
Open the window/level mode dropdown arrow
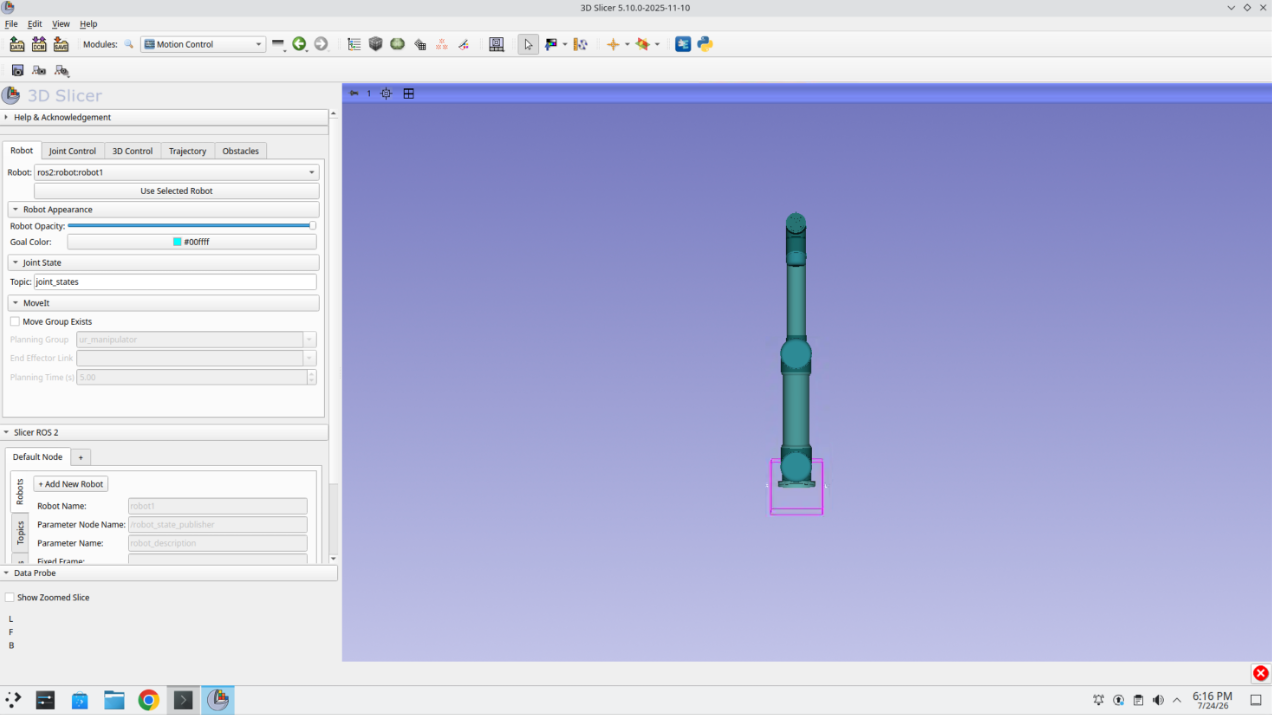pos(565,44)
